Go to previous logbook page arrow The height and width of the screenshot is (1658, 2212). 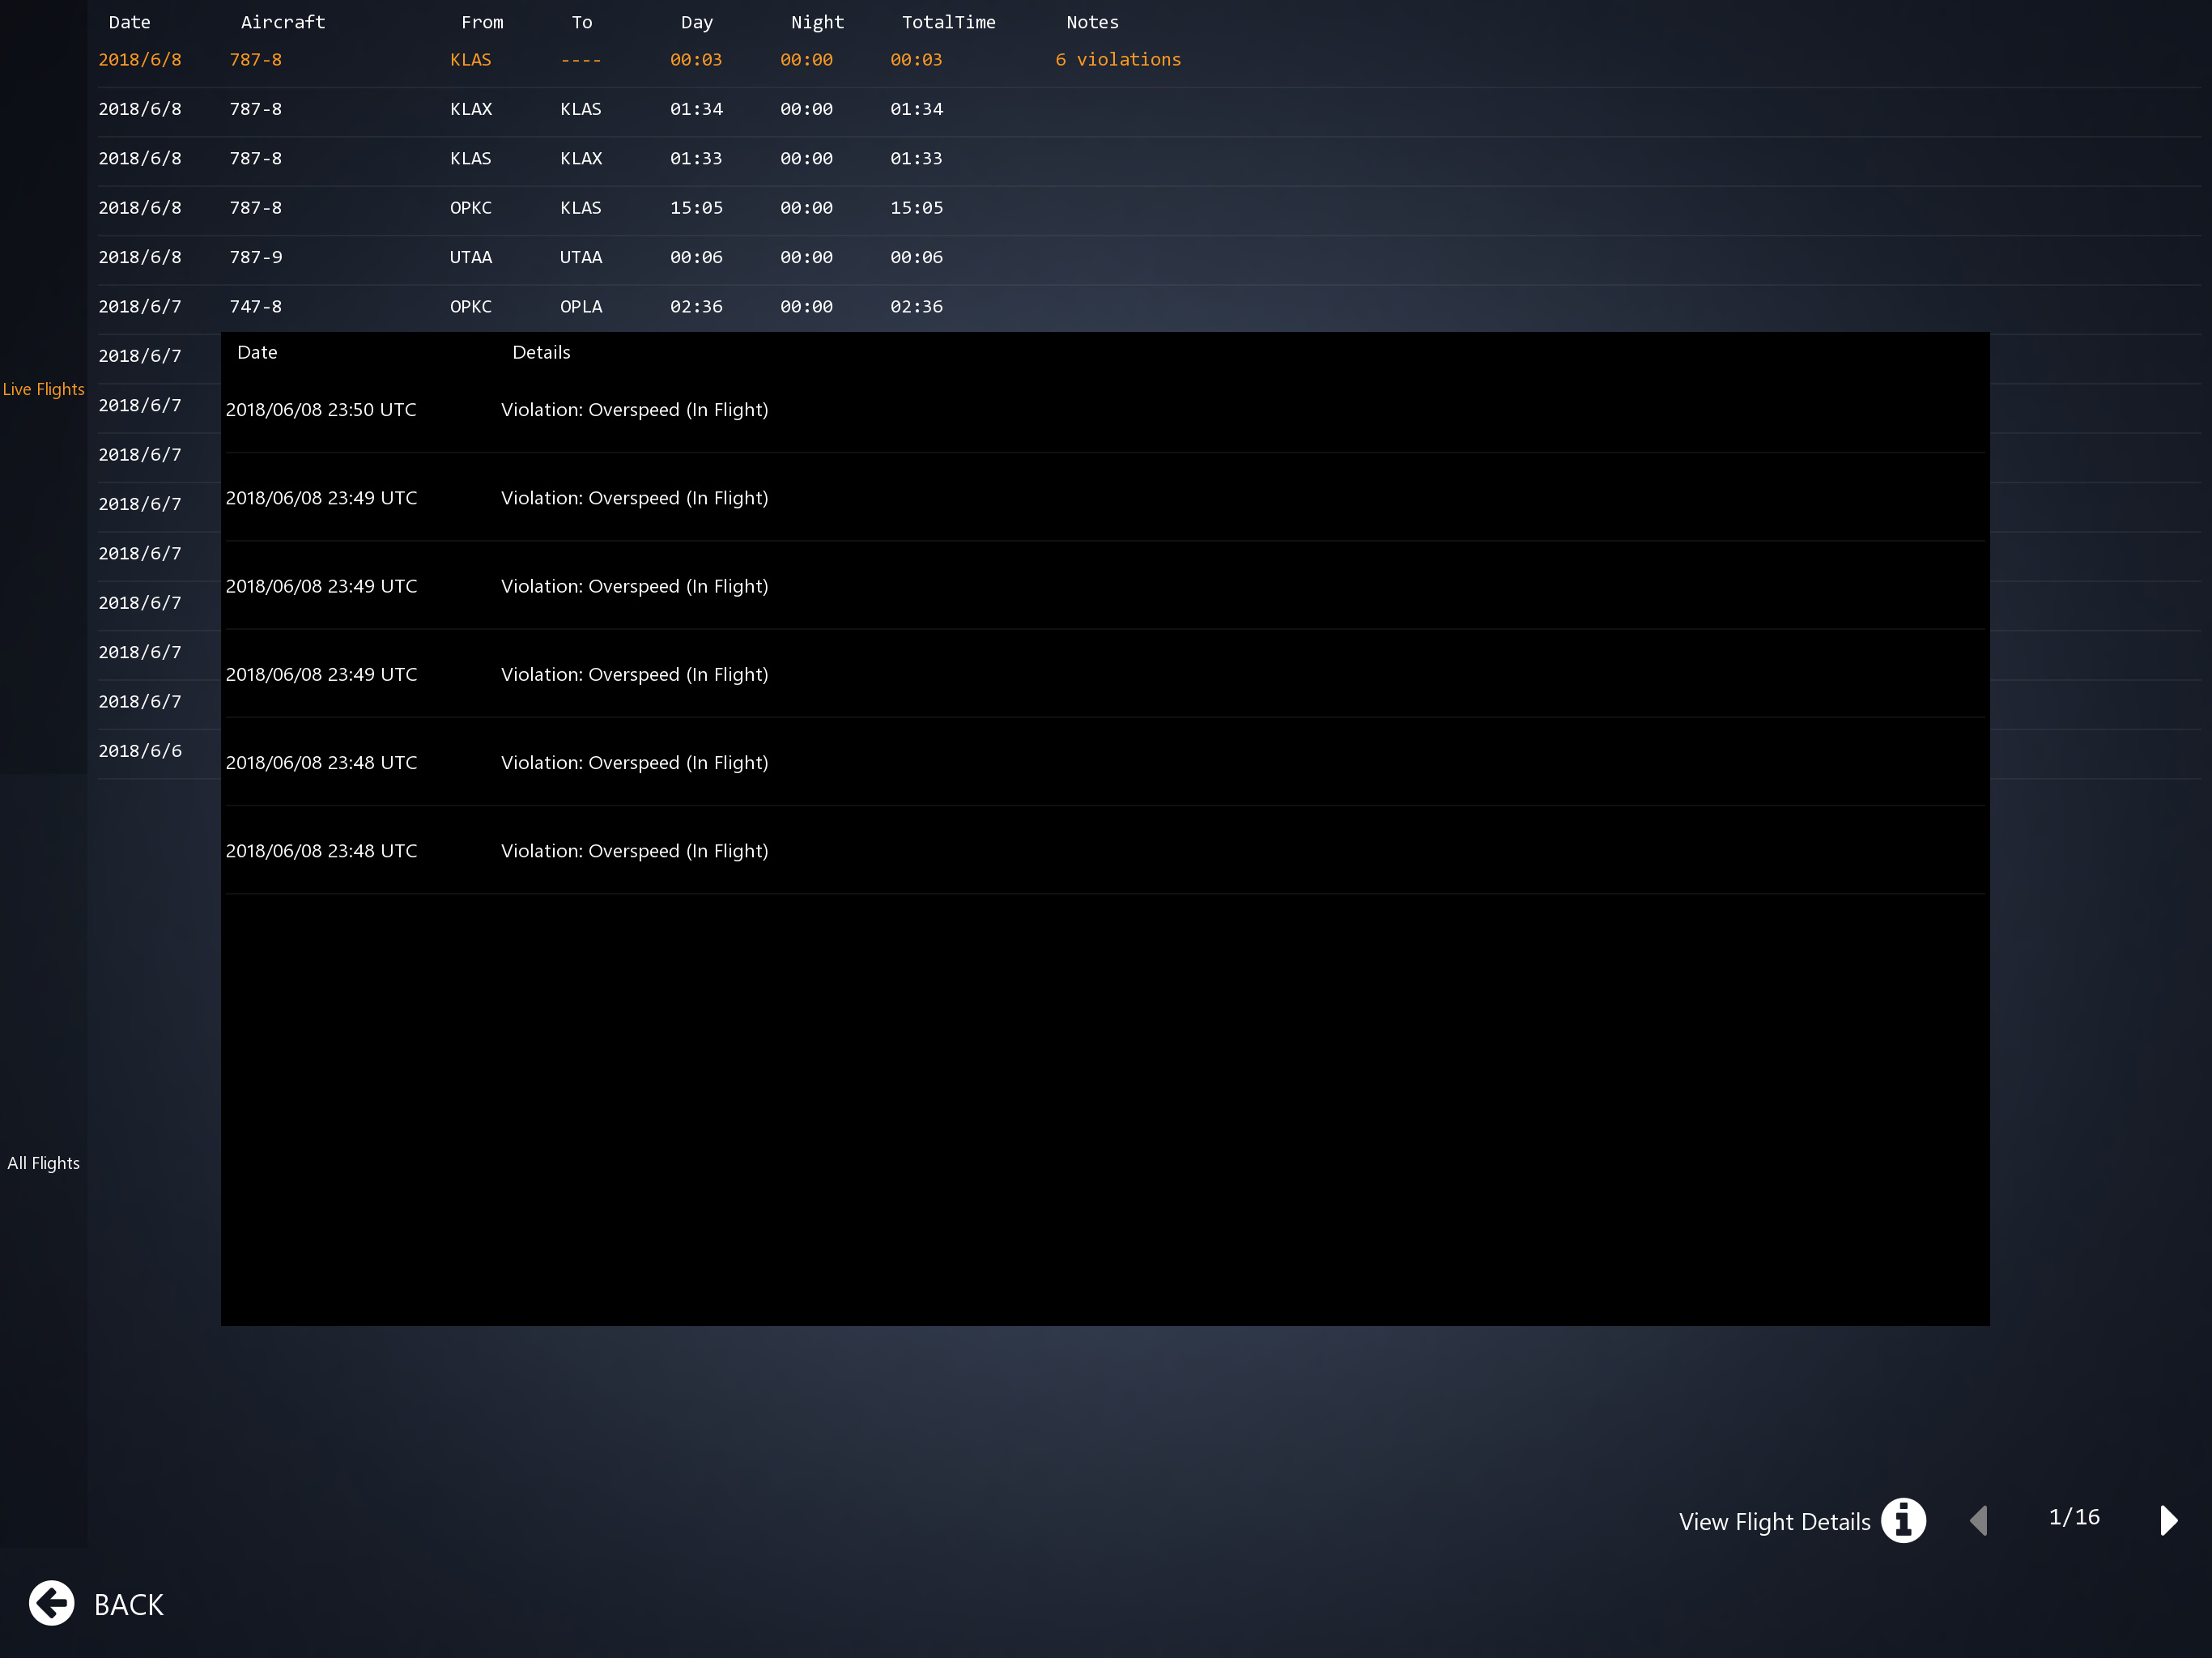(1978, 1521)
